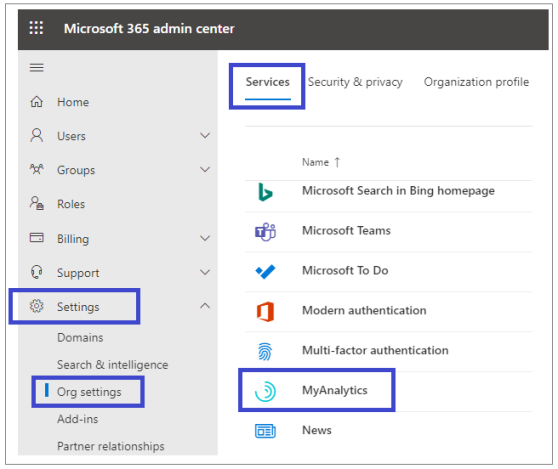Click the Groups label in navigation
This screenshot has width=558, height=469.
(x=76, y=170)
